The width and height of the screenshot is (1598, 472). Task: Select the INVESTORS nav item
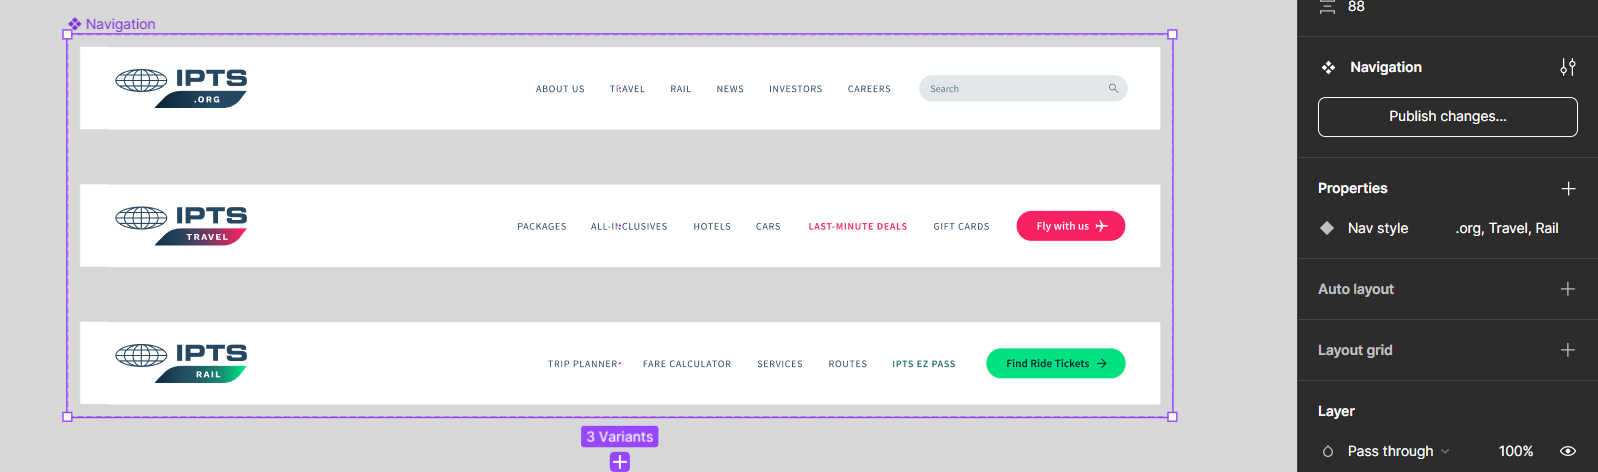795,89
